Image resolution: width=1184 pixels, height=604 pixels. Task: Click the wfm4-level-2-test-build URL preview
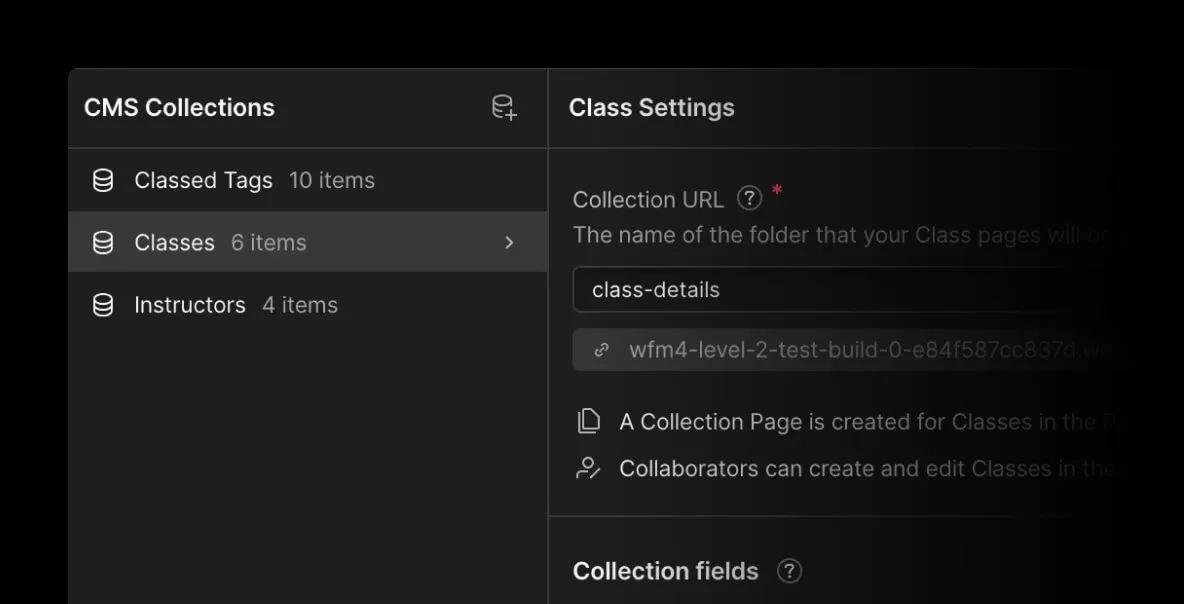coord(850,350)
